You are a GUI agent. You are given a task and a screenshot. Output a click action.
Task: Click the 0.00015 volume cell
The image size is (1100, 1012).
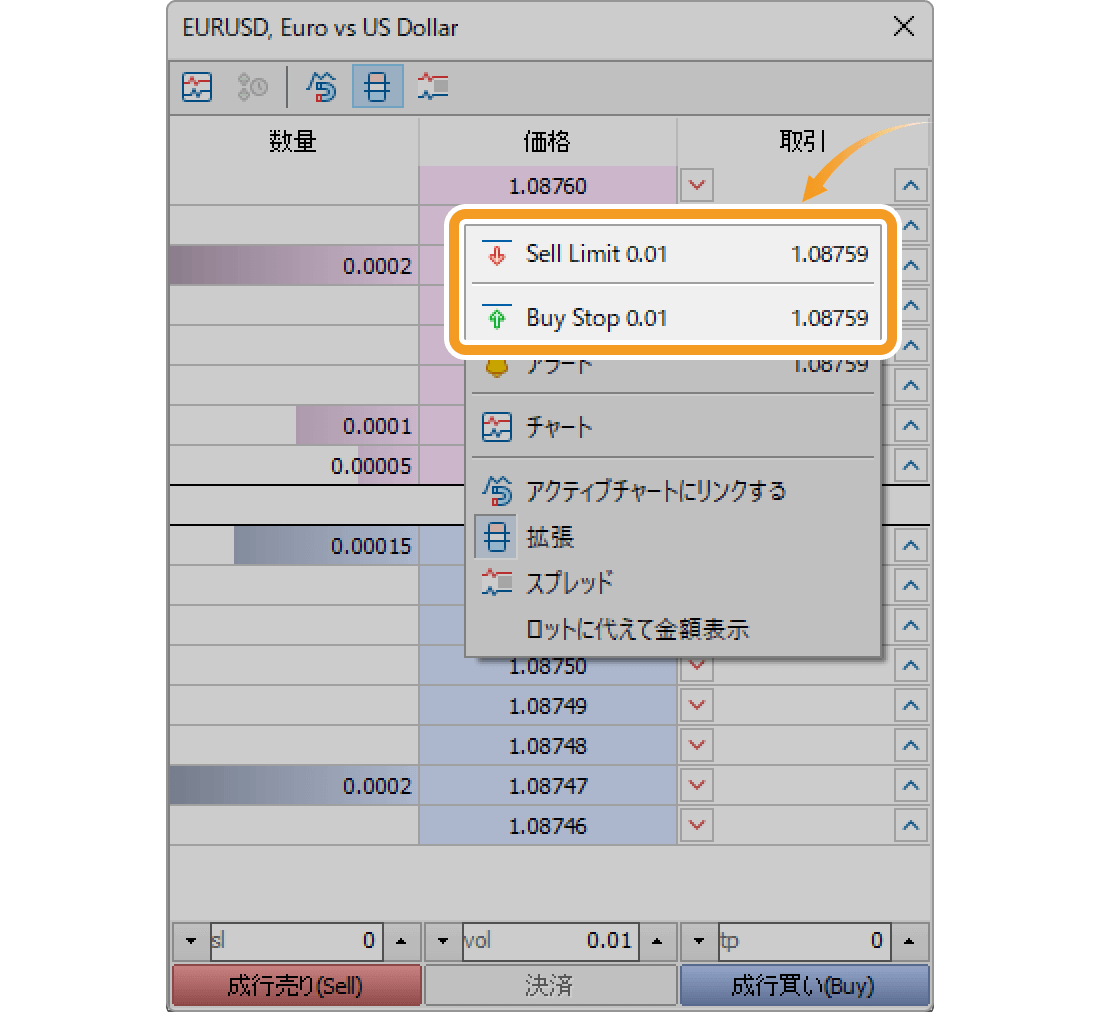(294, 546)
